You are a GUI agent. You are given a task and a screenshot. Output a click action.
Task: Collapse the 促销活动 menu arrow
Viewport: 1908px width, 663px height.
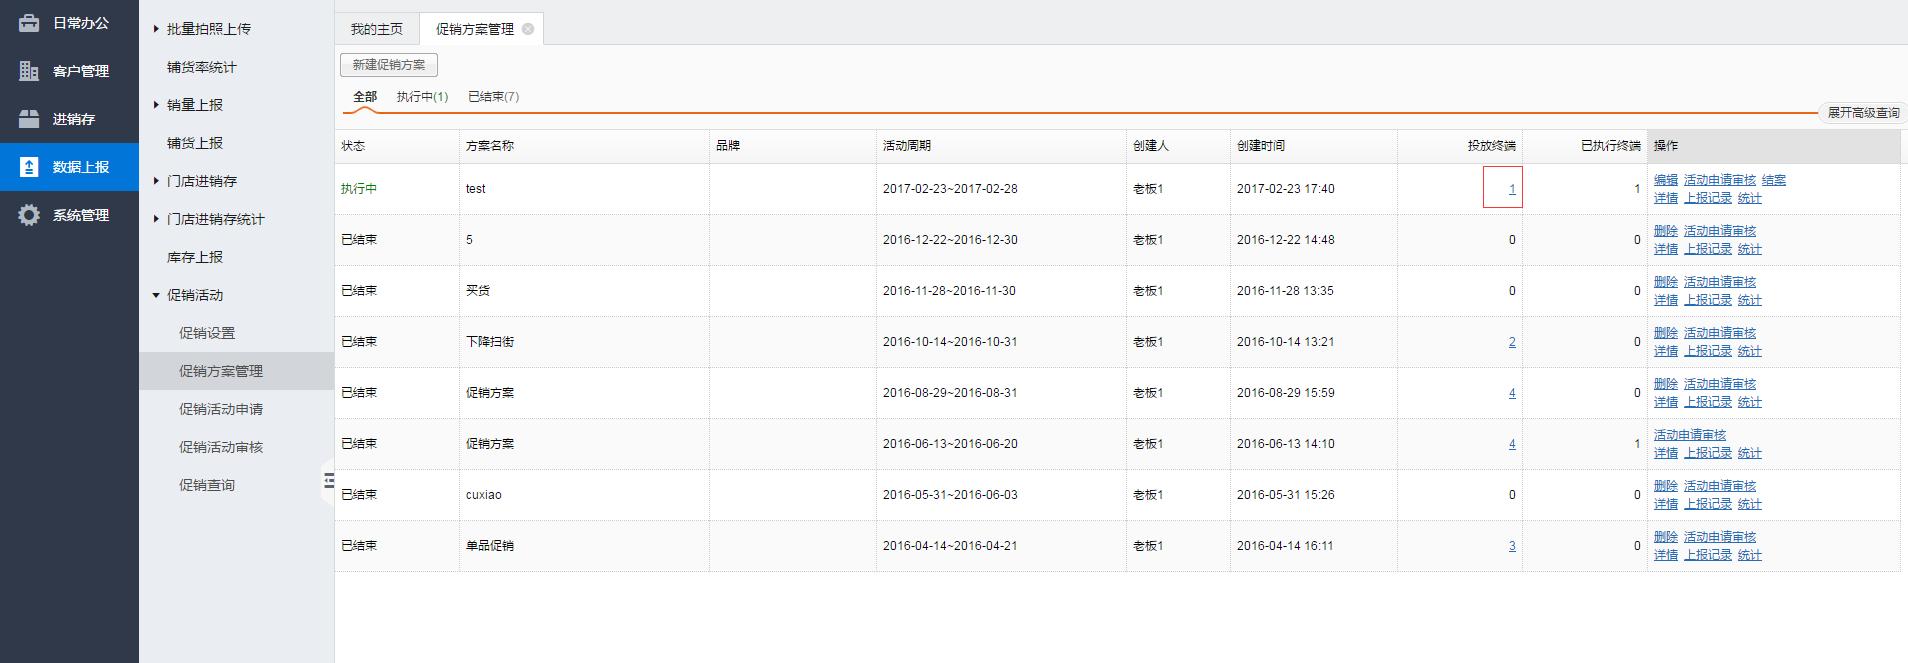156,295
